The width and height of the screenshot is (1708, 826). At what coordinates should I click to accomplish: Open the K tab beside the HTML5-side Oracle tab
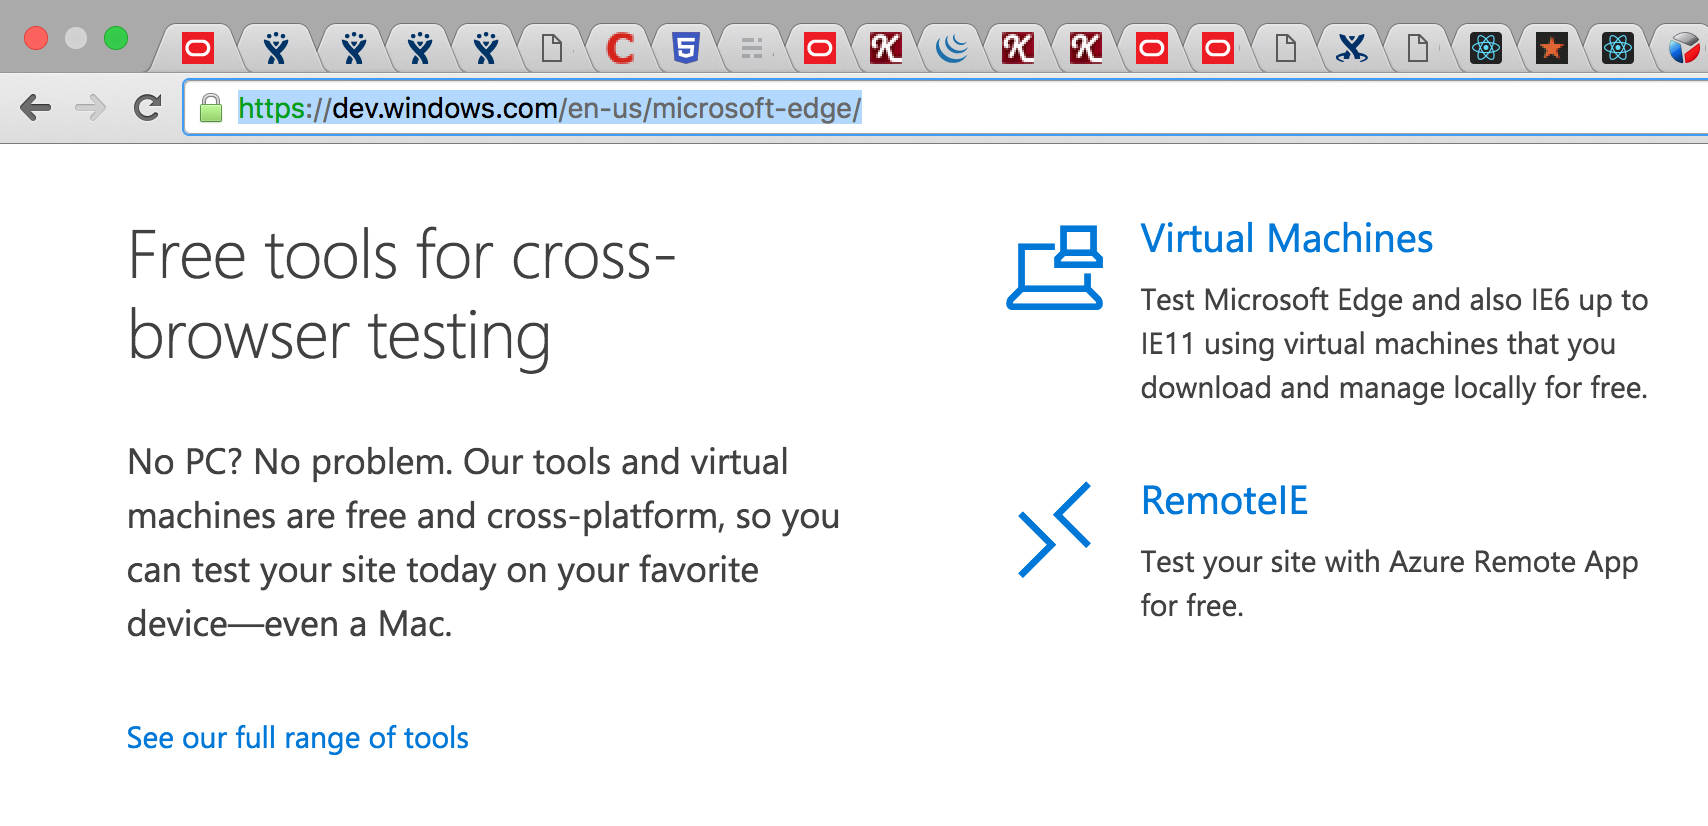pyautogui.click(x=886, y=47)
